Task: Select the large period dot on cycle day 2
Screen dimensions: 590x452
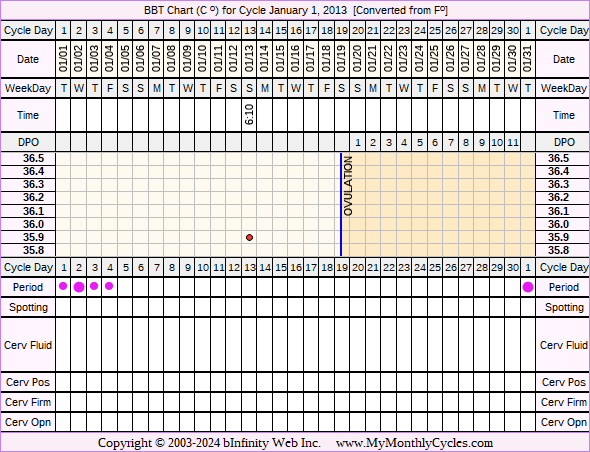Action: [79, 287]
